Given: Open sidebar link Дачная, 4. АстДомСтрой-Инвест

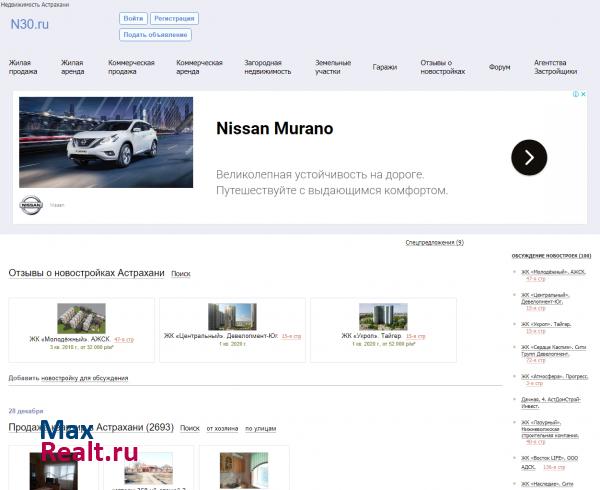Looking at the screenshot, I should (x=551, y=403).
